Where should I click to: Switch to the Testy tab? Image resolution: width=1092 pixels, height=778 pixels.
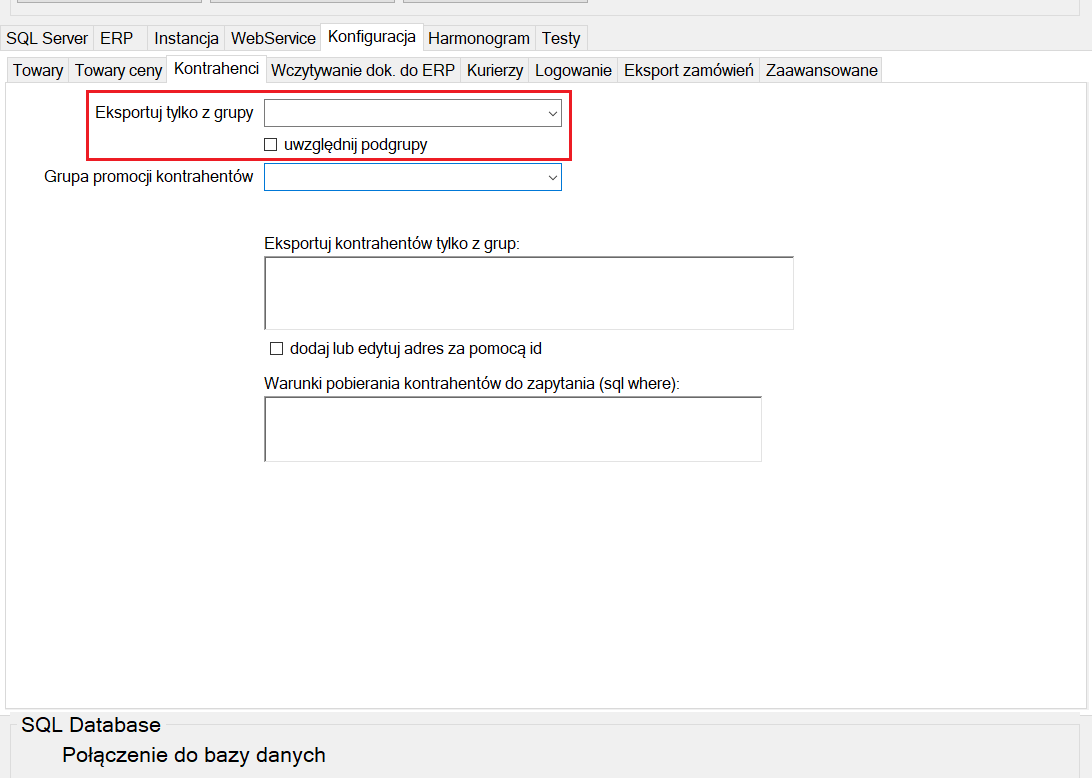click(x=561, y=38)
